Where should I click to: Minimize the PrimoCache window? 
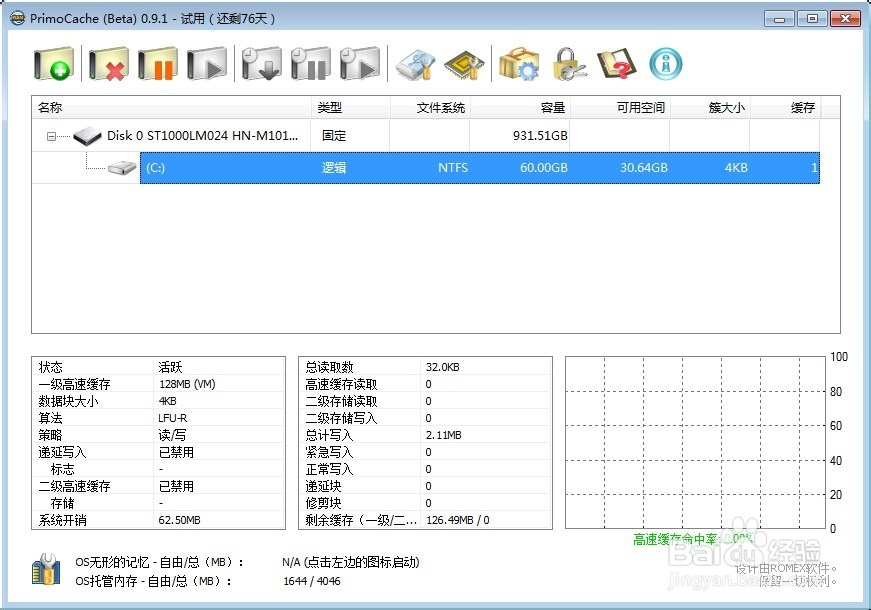[779, 19]
